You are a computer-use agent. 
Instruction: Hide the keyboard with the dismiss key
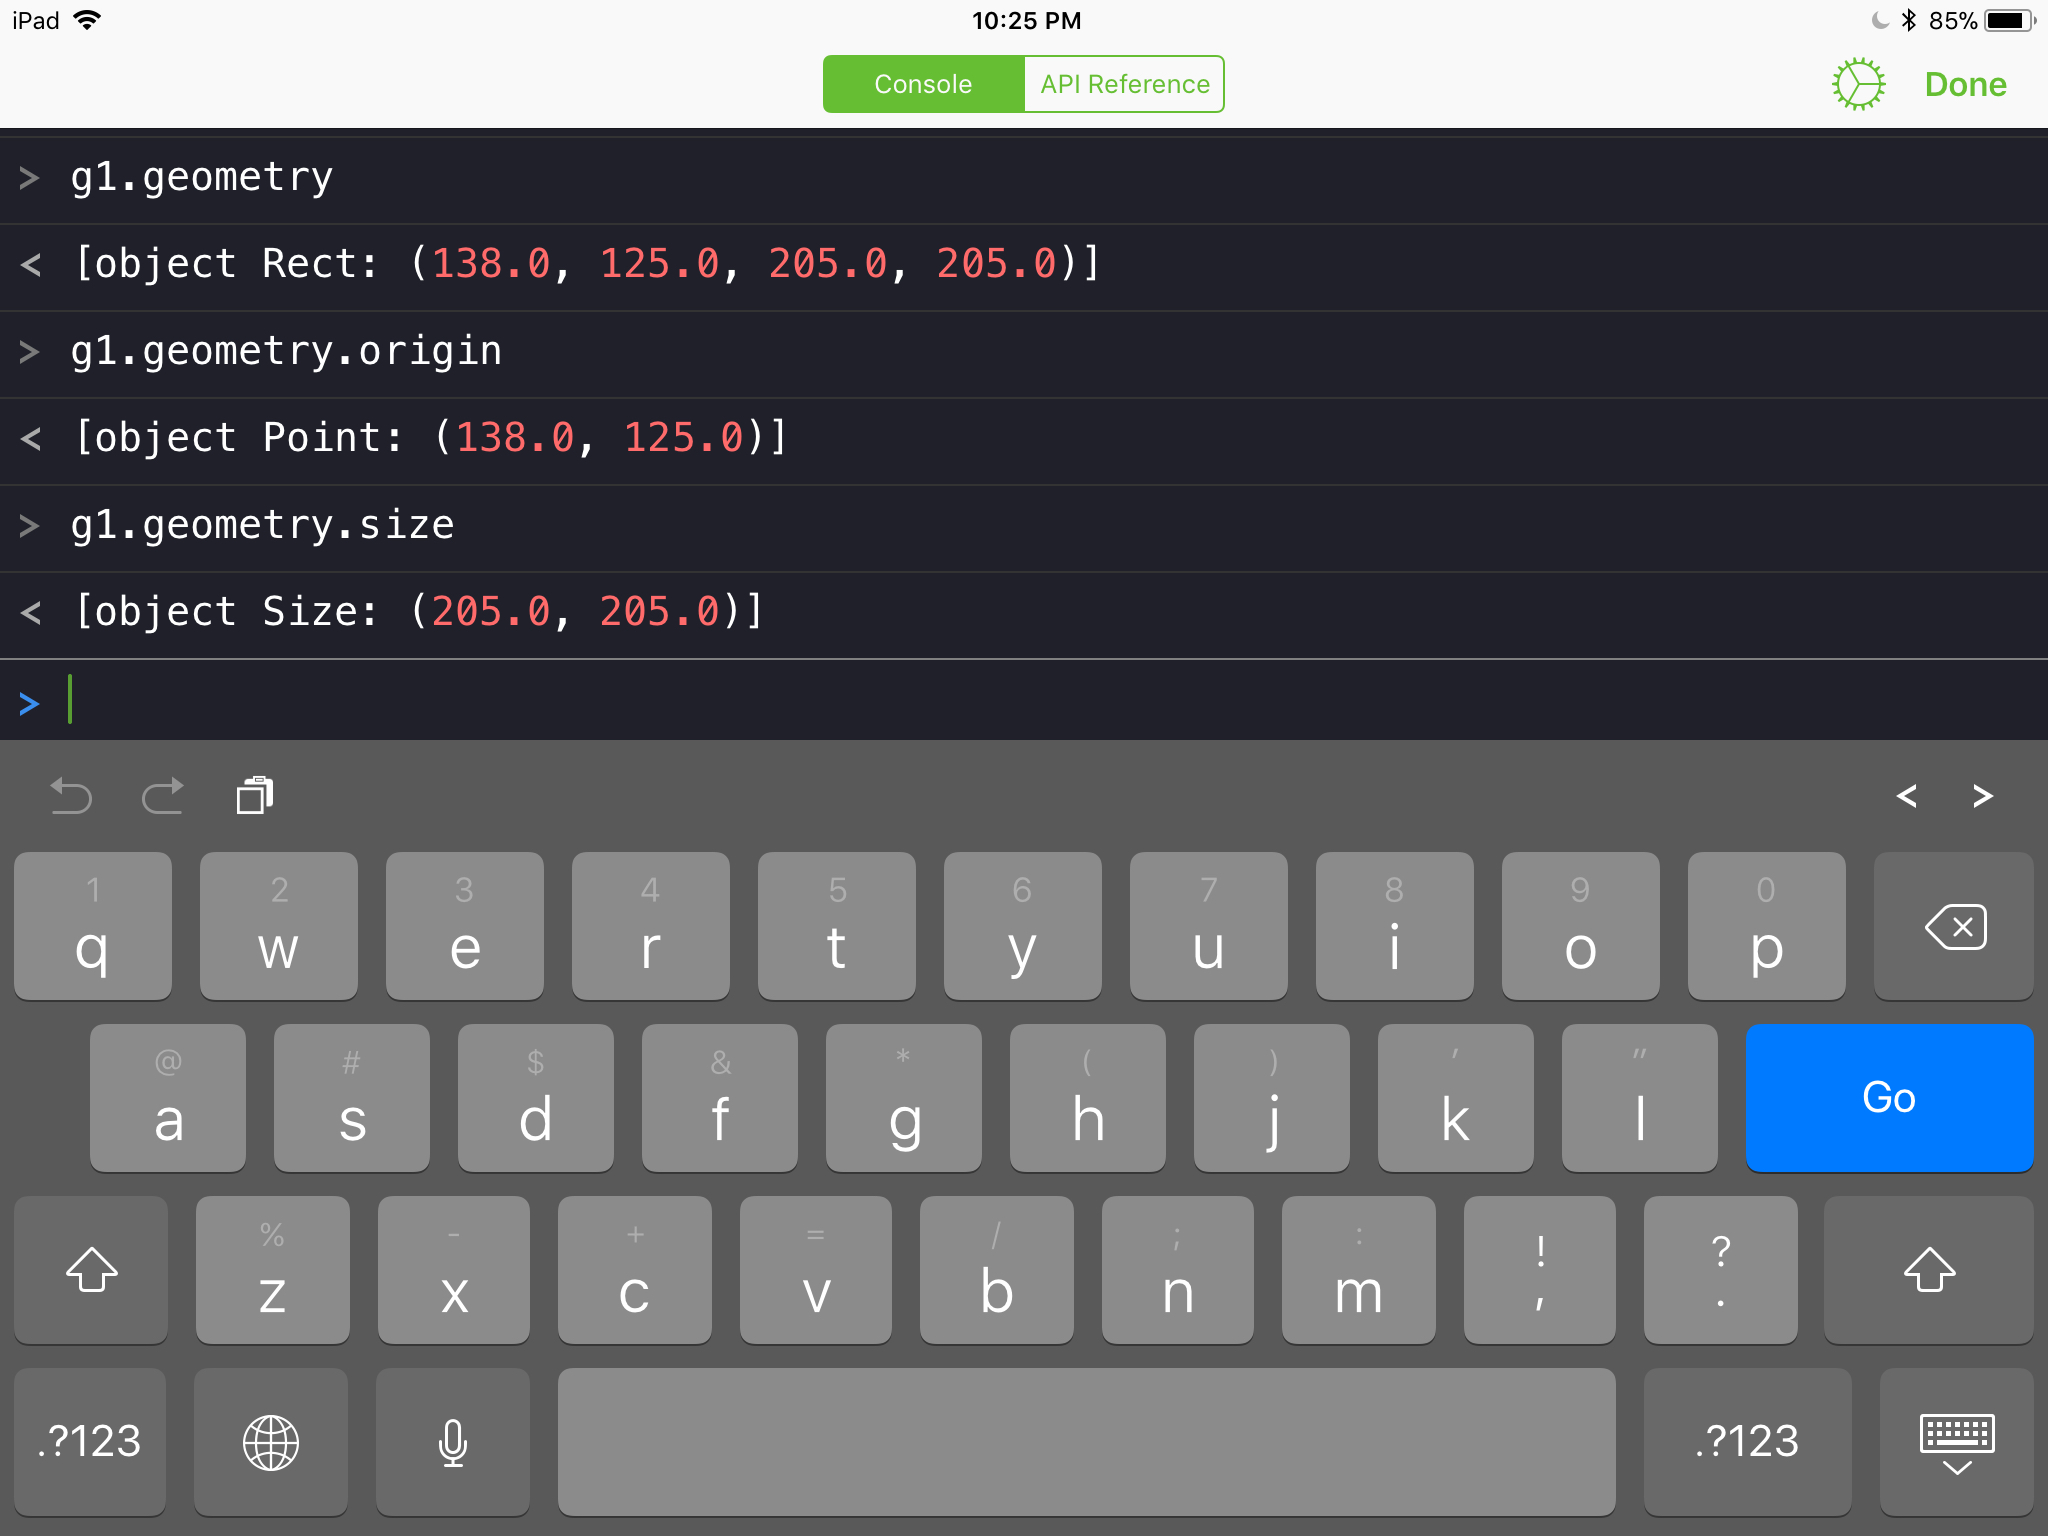(1956, 1442)
